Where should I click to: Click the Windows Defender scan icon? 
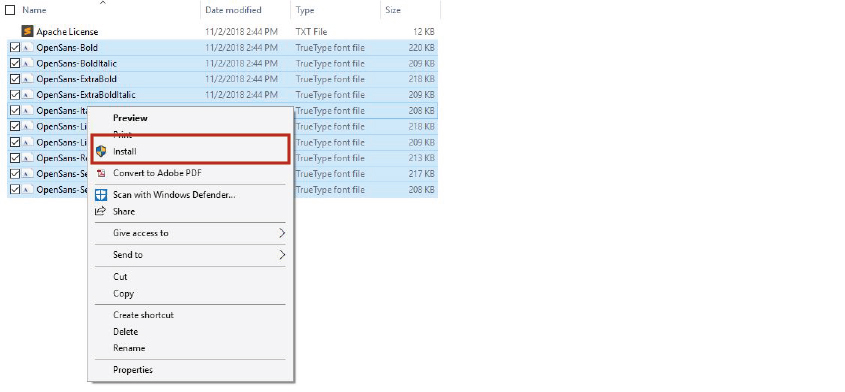tap(101, 195)
